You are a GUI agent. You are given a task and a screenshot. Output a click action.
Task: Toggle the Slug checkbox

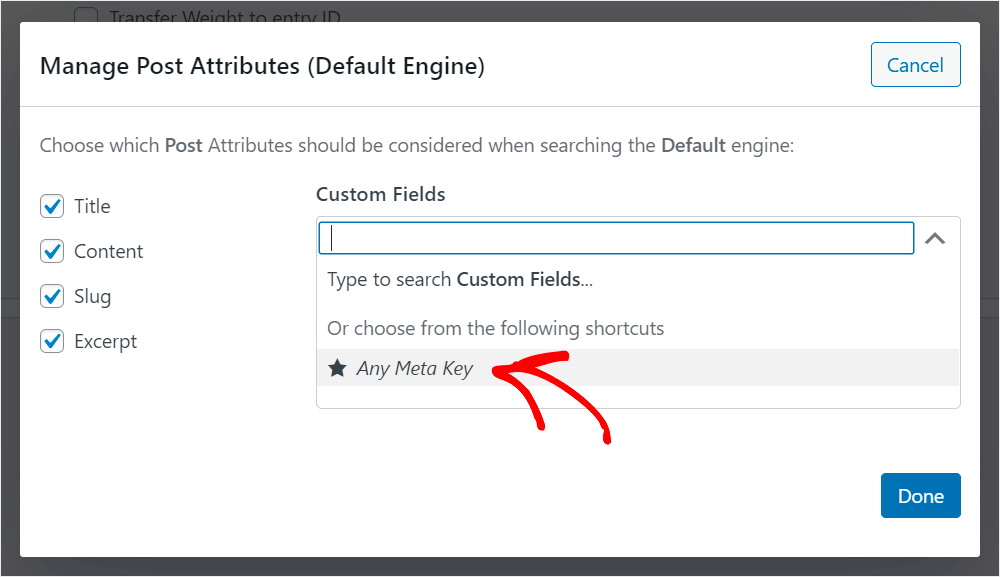[x=52, y=296]
